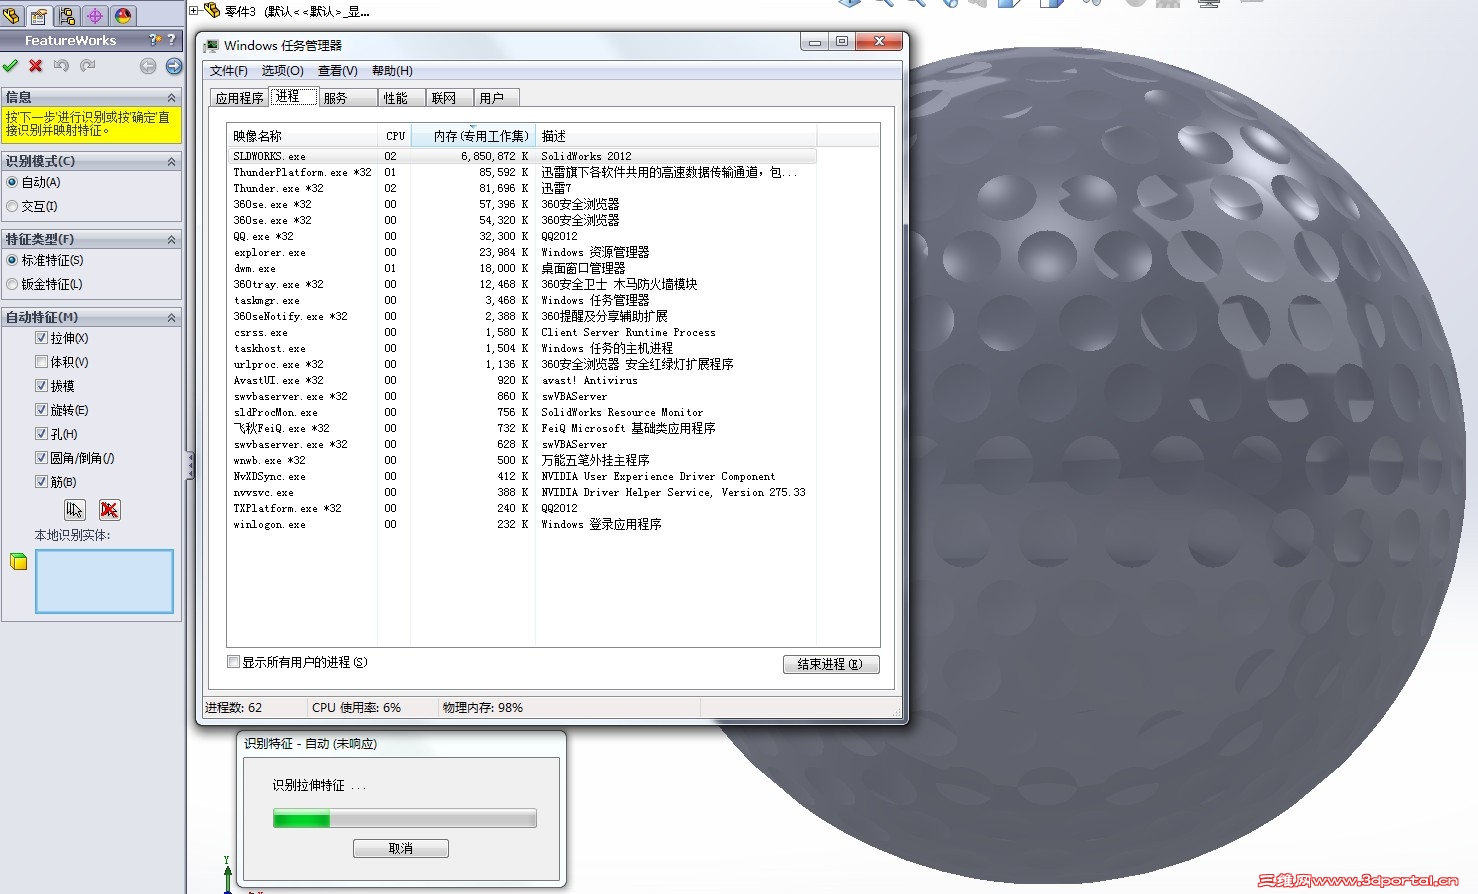
Task: Click the undo arrow in FeatureWorks
Action: (62, 66)
